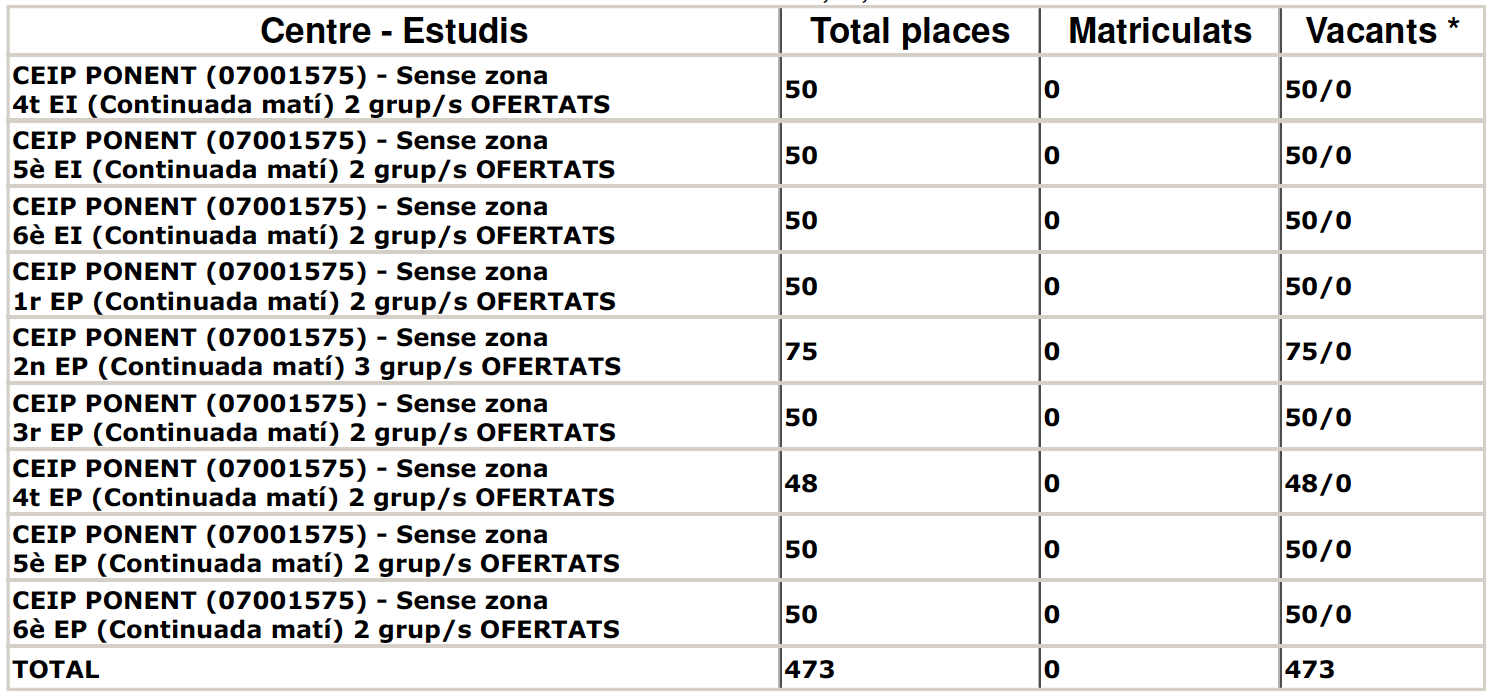The image size is (1494, 696).
Task: Click the Matriculats total value 0
Action: pyautogui.click(x=1051, y=669)
